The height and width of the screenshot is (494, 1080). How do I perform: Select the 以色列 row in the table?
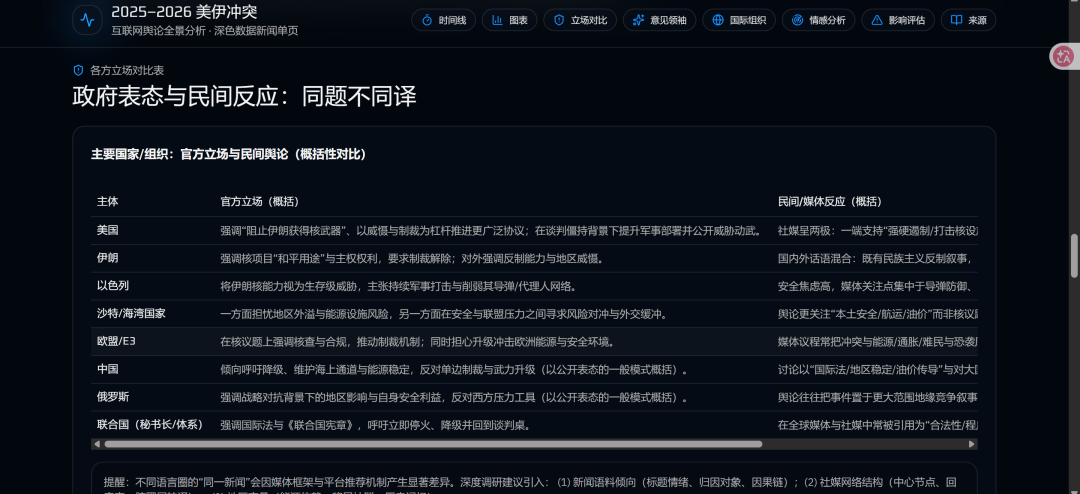tap(113, 286)
